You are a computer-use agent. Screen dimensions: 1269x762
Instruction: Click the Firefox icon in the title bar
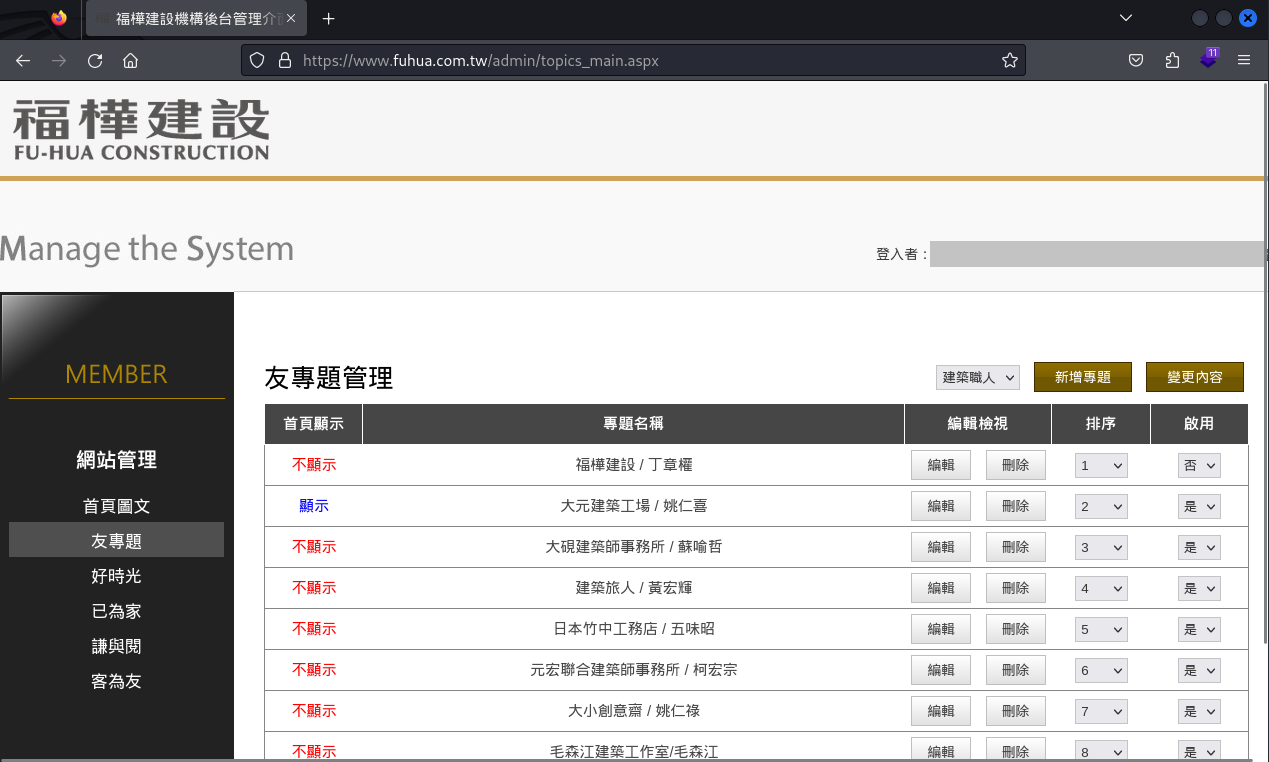[x=59, y=18]
